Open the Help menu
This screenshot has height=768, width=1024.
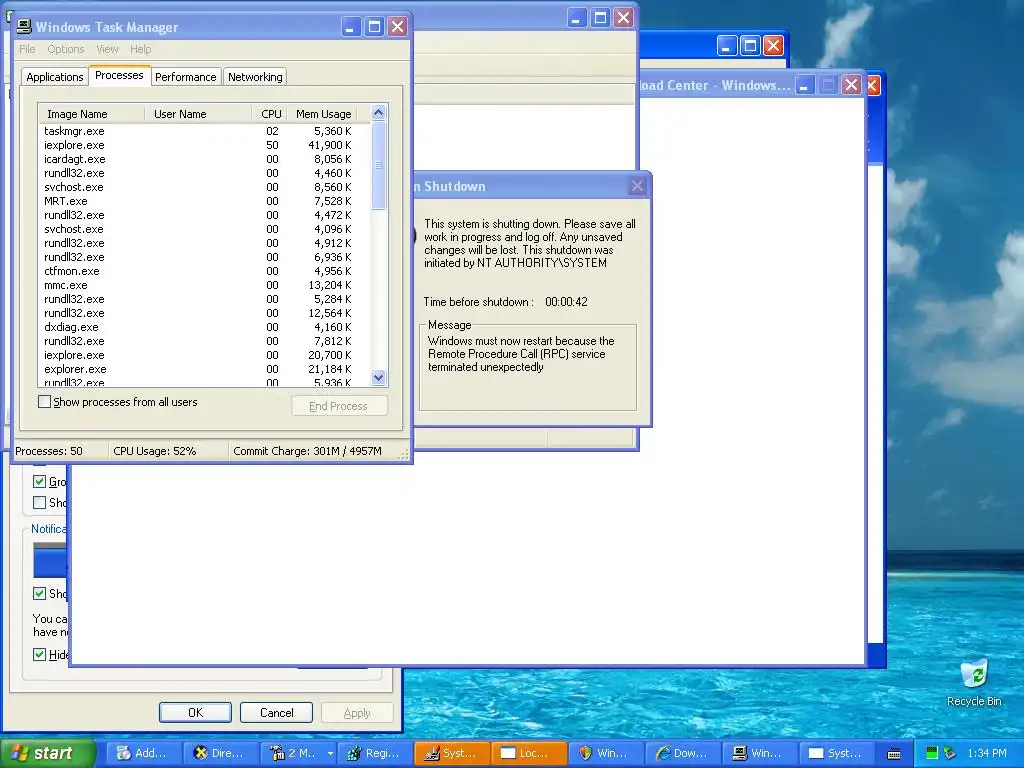coord(140,49)
